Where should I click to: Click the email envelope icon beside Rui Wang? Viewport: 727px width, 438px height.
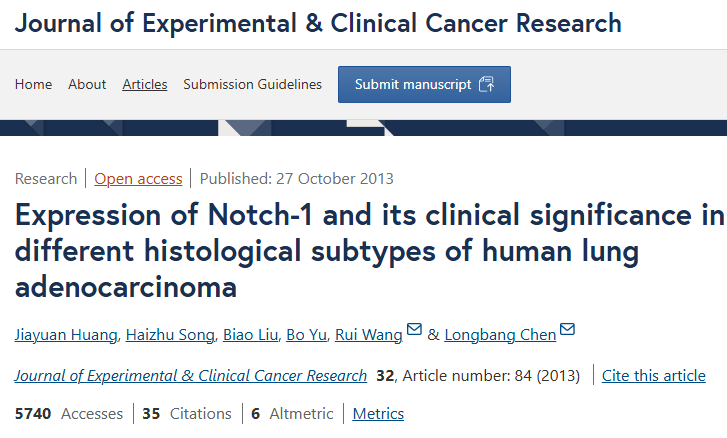[414, 329]
